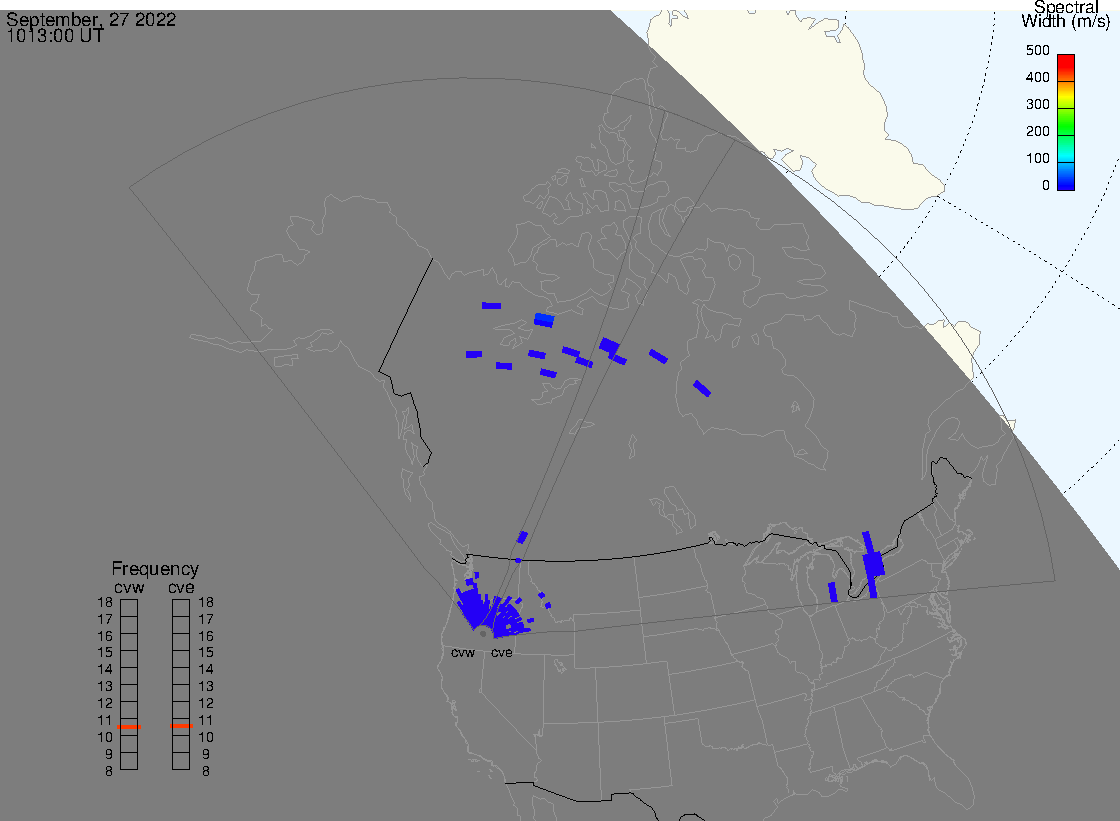Screen dimensions: 1120x821
Task: Click the '8' tick beside the cve gauge
Action: tap(206, 772)
